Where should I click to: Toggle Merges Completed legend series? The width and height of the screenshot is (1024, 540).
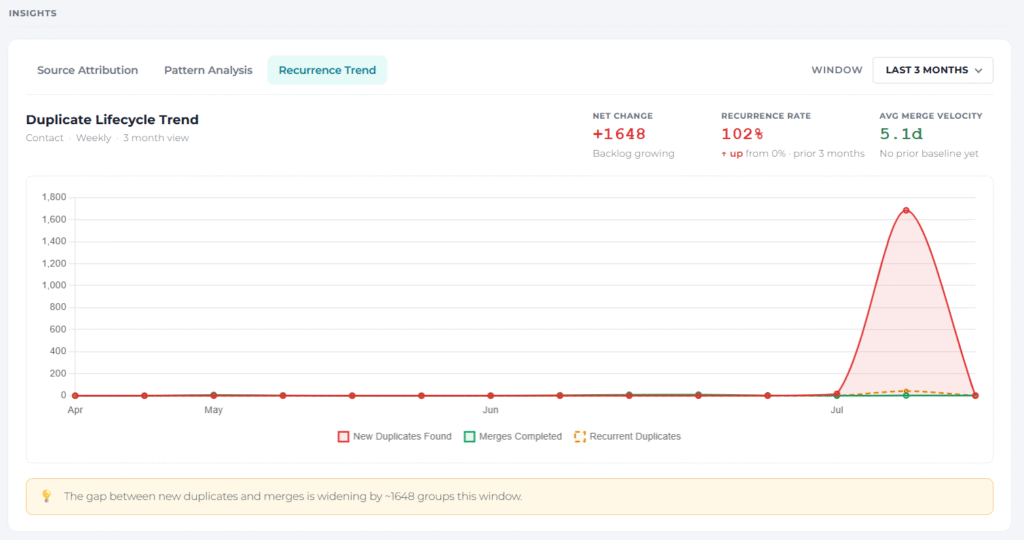click(513, 436)
